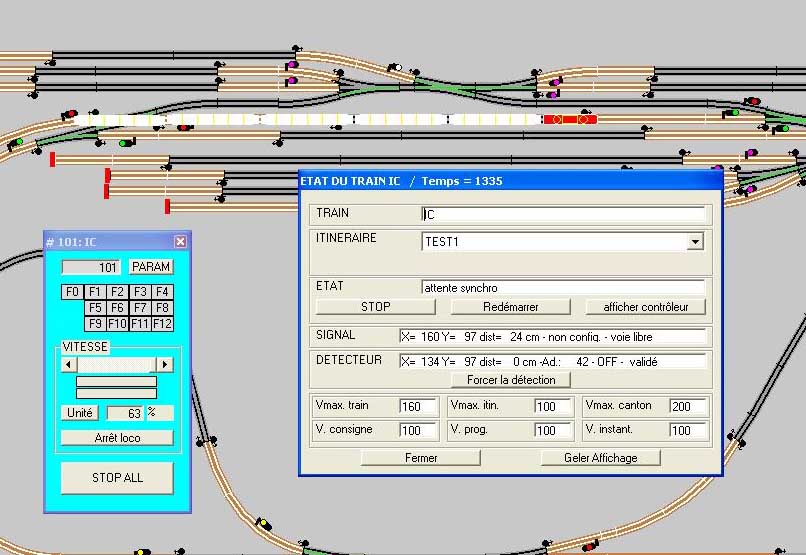The image size is (806, 555).
Task: Toggle function F0 on loco controller
Action: [x=72, y=292]
